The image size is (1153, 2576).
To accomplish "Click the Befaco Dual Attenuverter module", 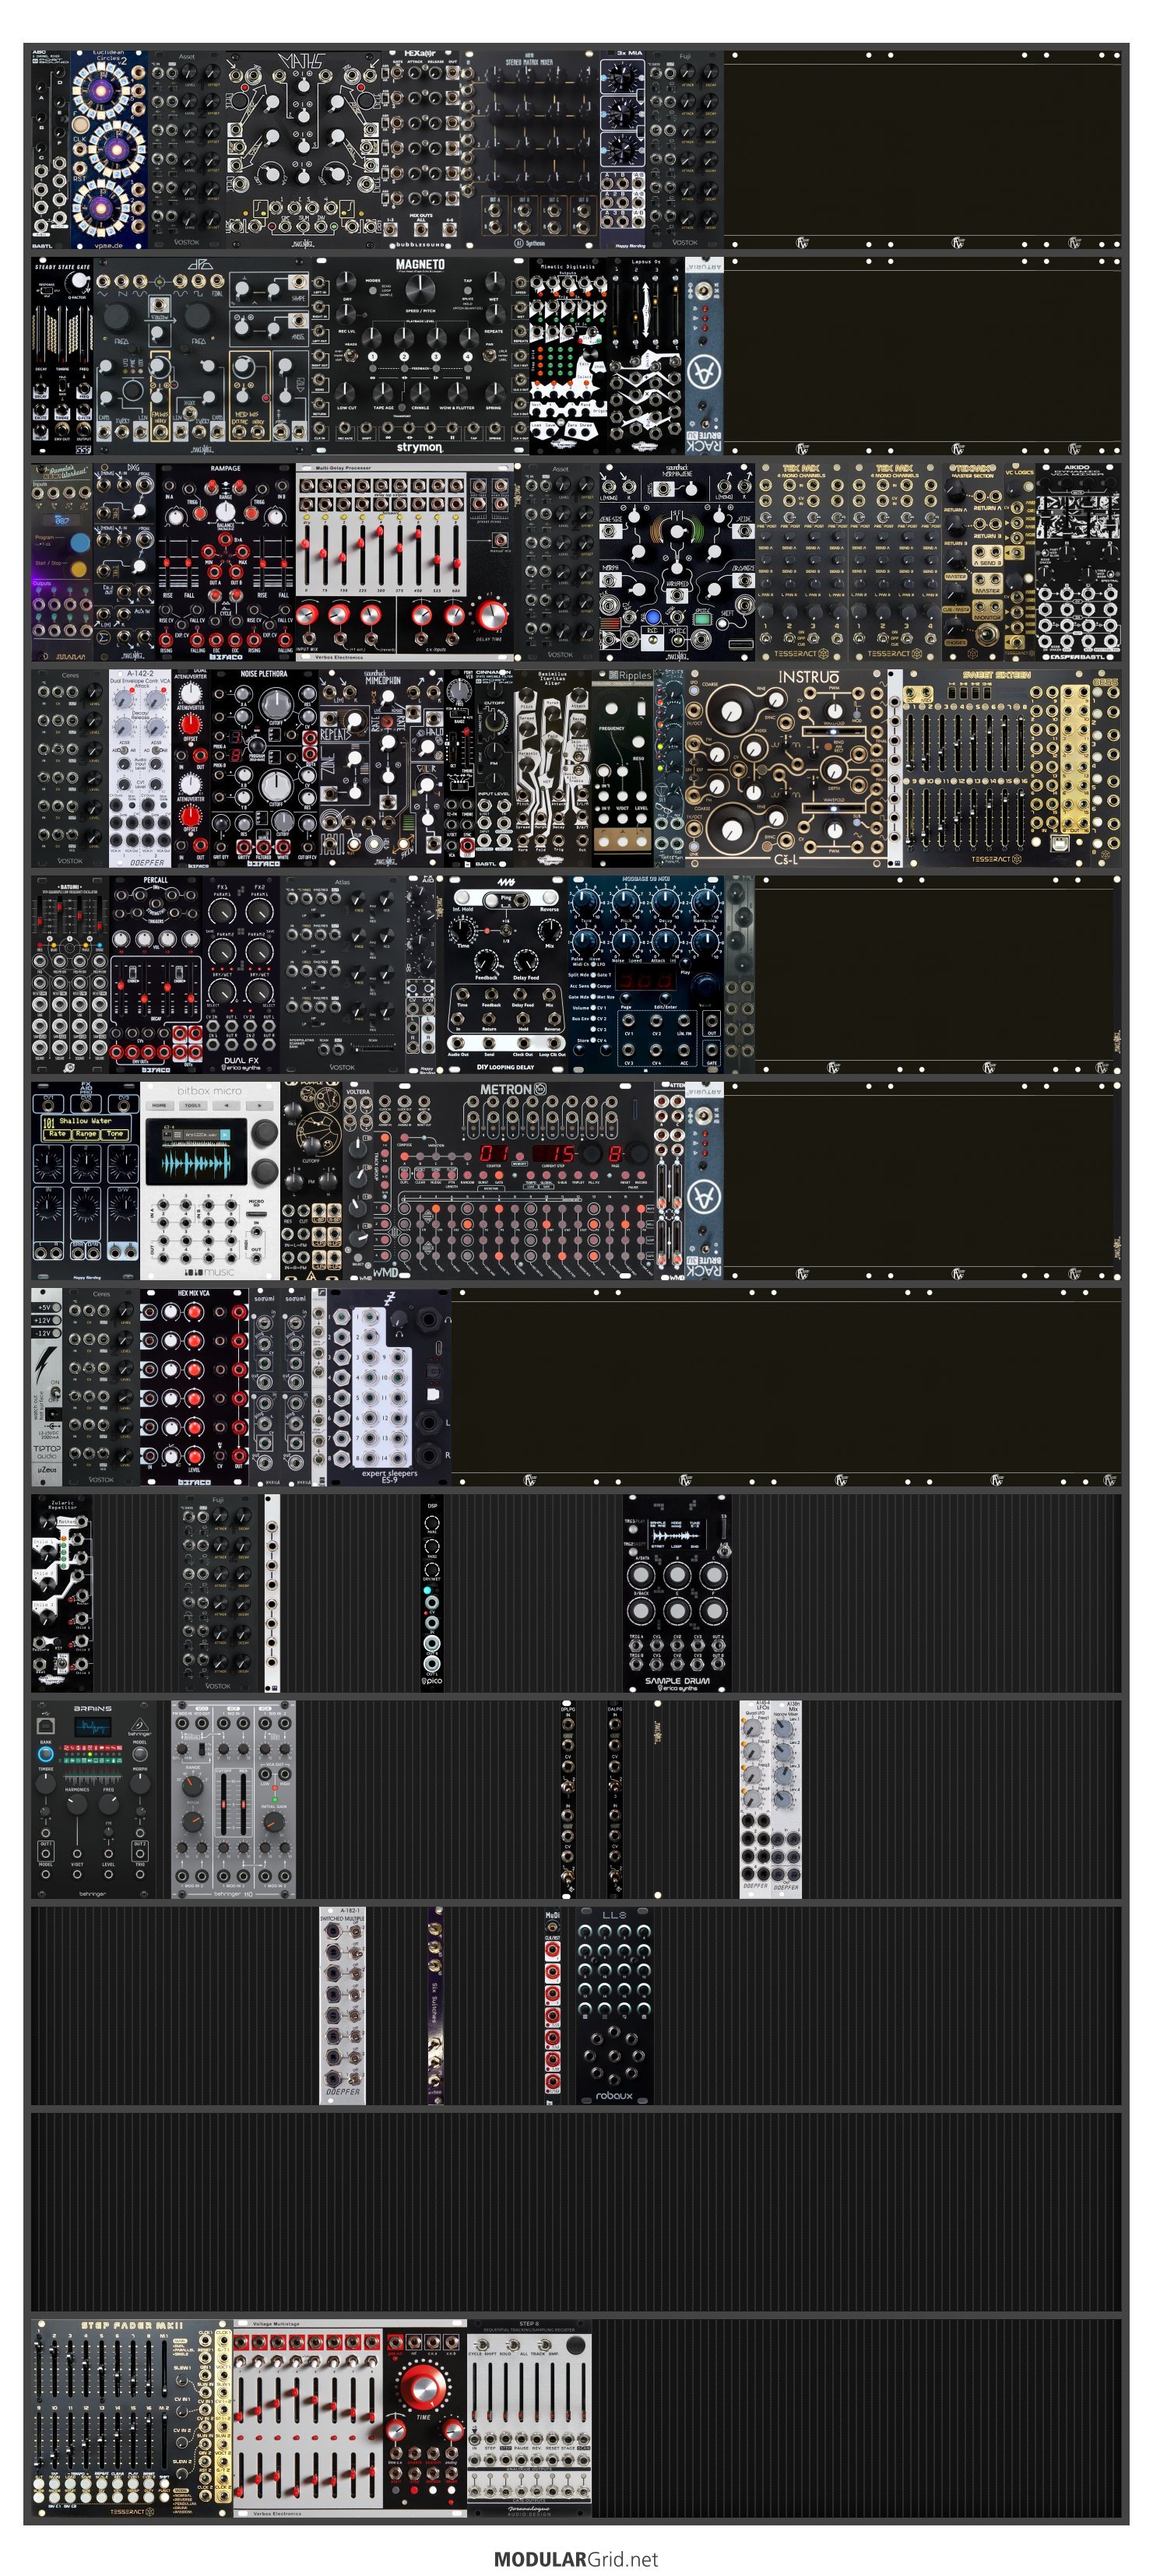I will tap(190, 768).
